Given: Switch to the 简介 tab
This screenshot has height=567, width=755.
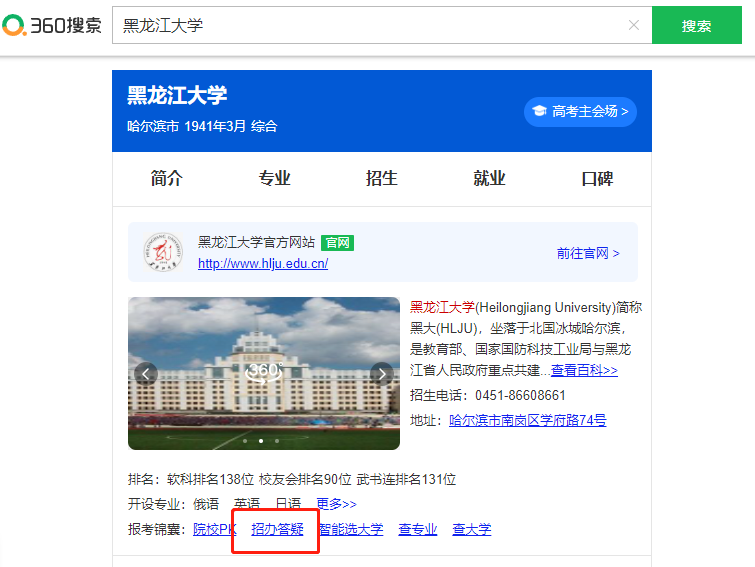Looking at the screenshot, I should point(167,179).
